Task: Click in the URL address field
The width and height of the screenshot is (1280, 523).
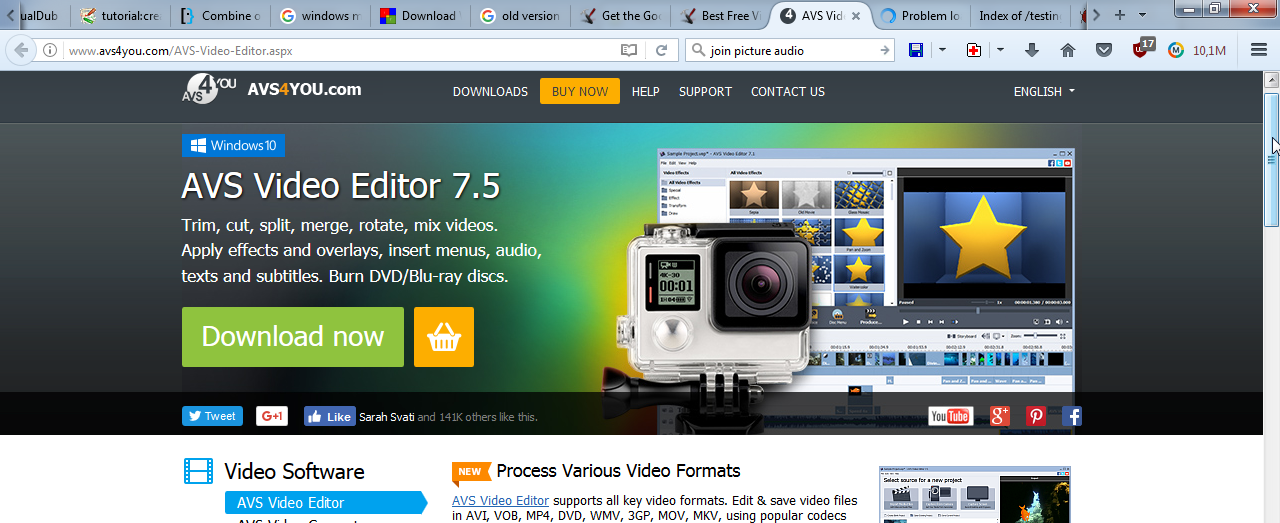Action: tap(340, 50)
